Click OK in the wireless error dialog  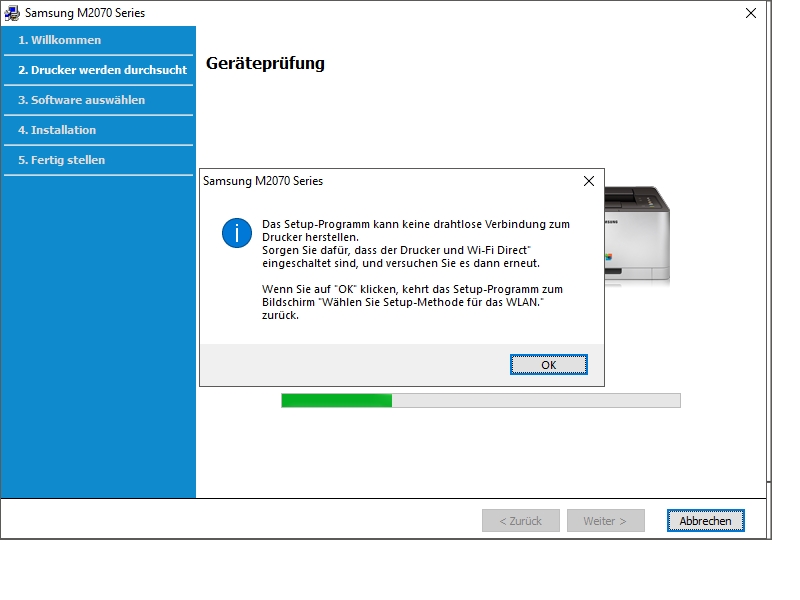pyautogui.click(x=548, y=365)
